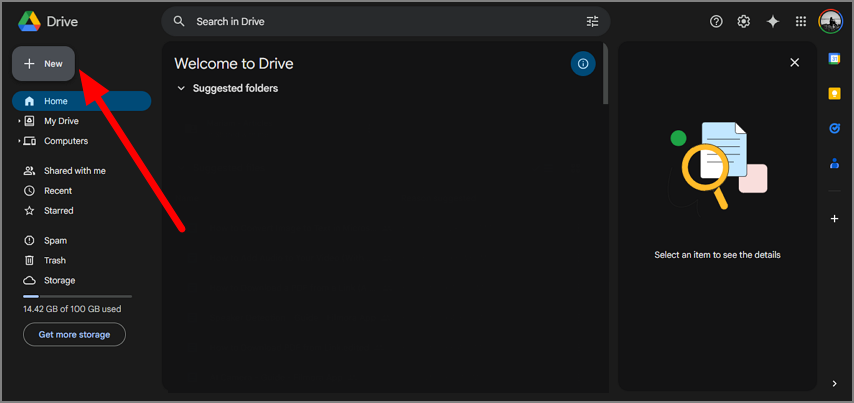Hide side panel chevron arrow
The image size is (854, 403).
834,383
